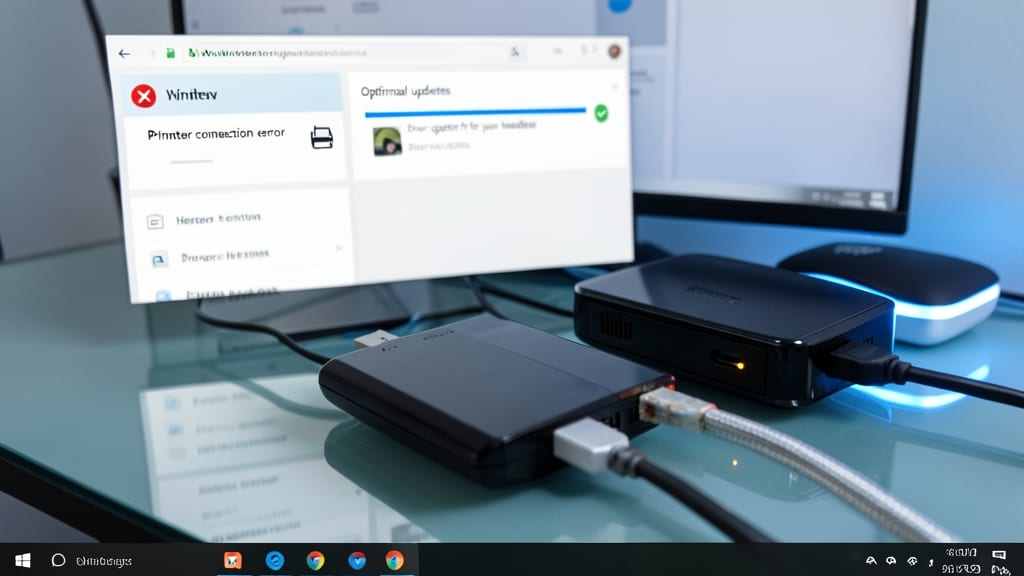Viewport: 1024px width, 576px height.
Task: Open the first sidebar entry label
Action: pos(218,219)
